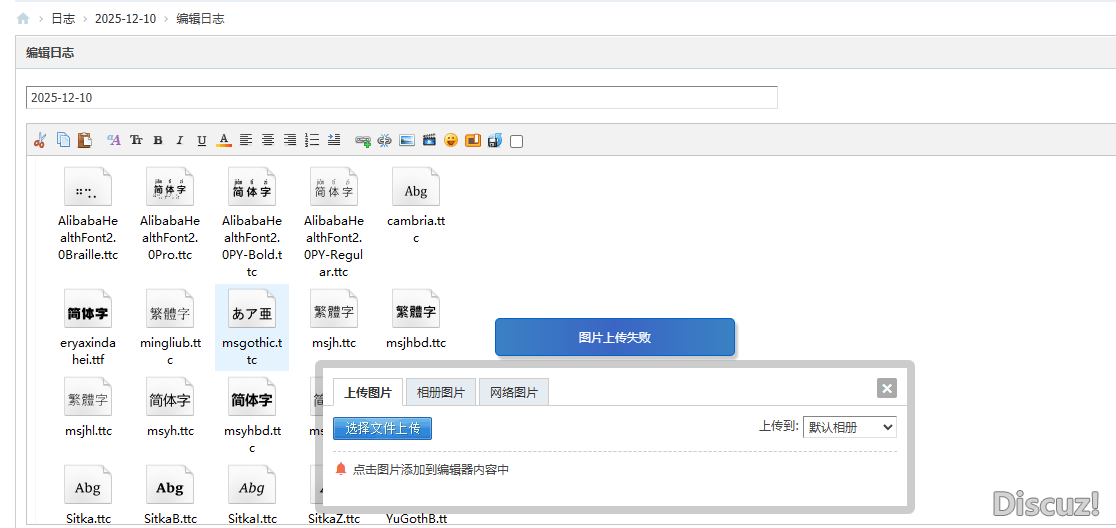Open the smiley emoticon picker

click(451, 140)
